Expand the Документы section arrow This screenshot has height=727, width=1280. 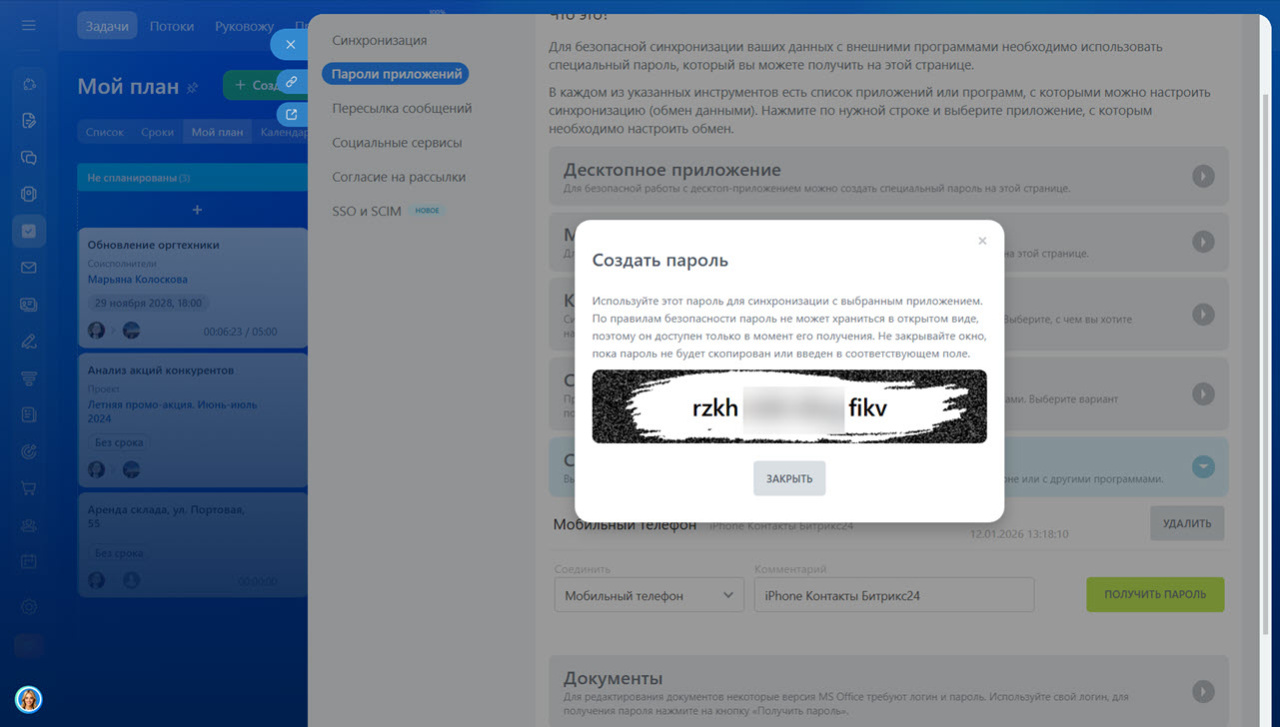[x=1203, y=691]
